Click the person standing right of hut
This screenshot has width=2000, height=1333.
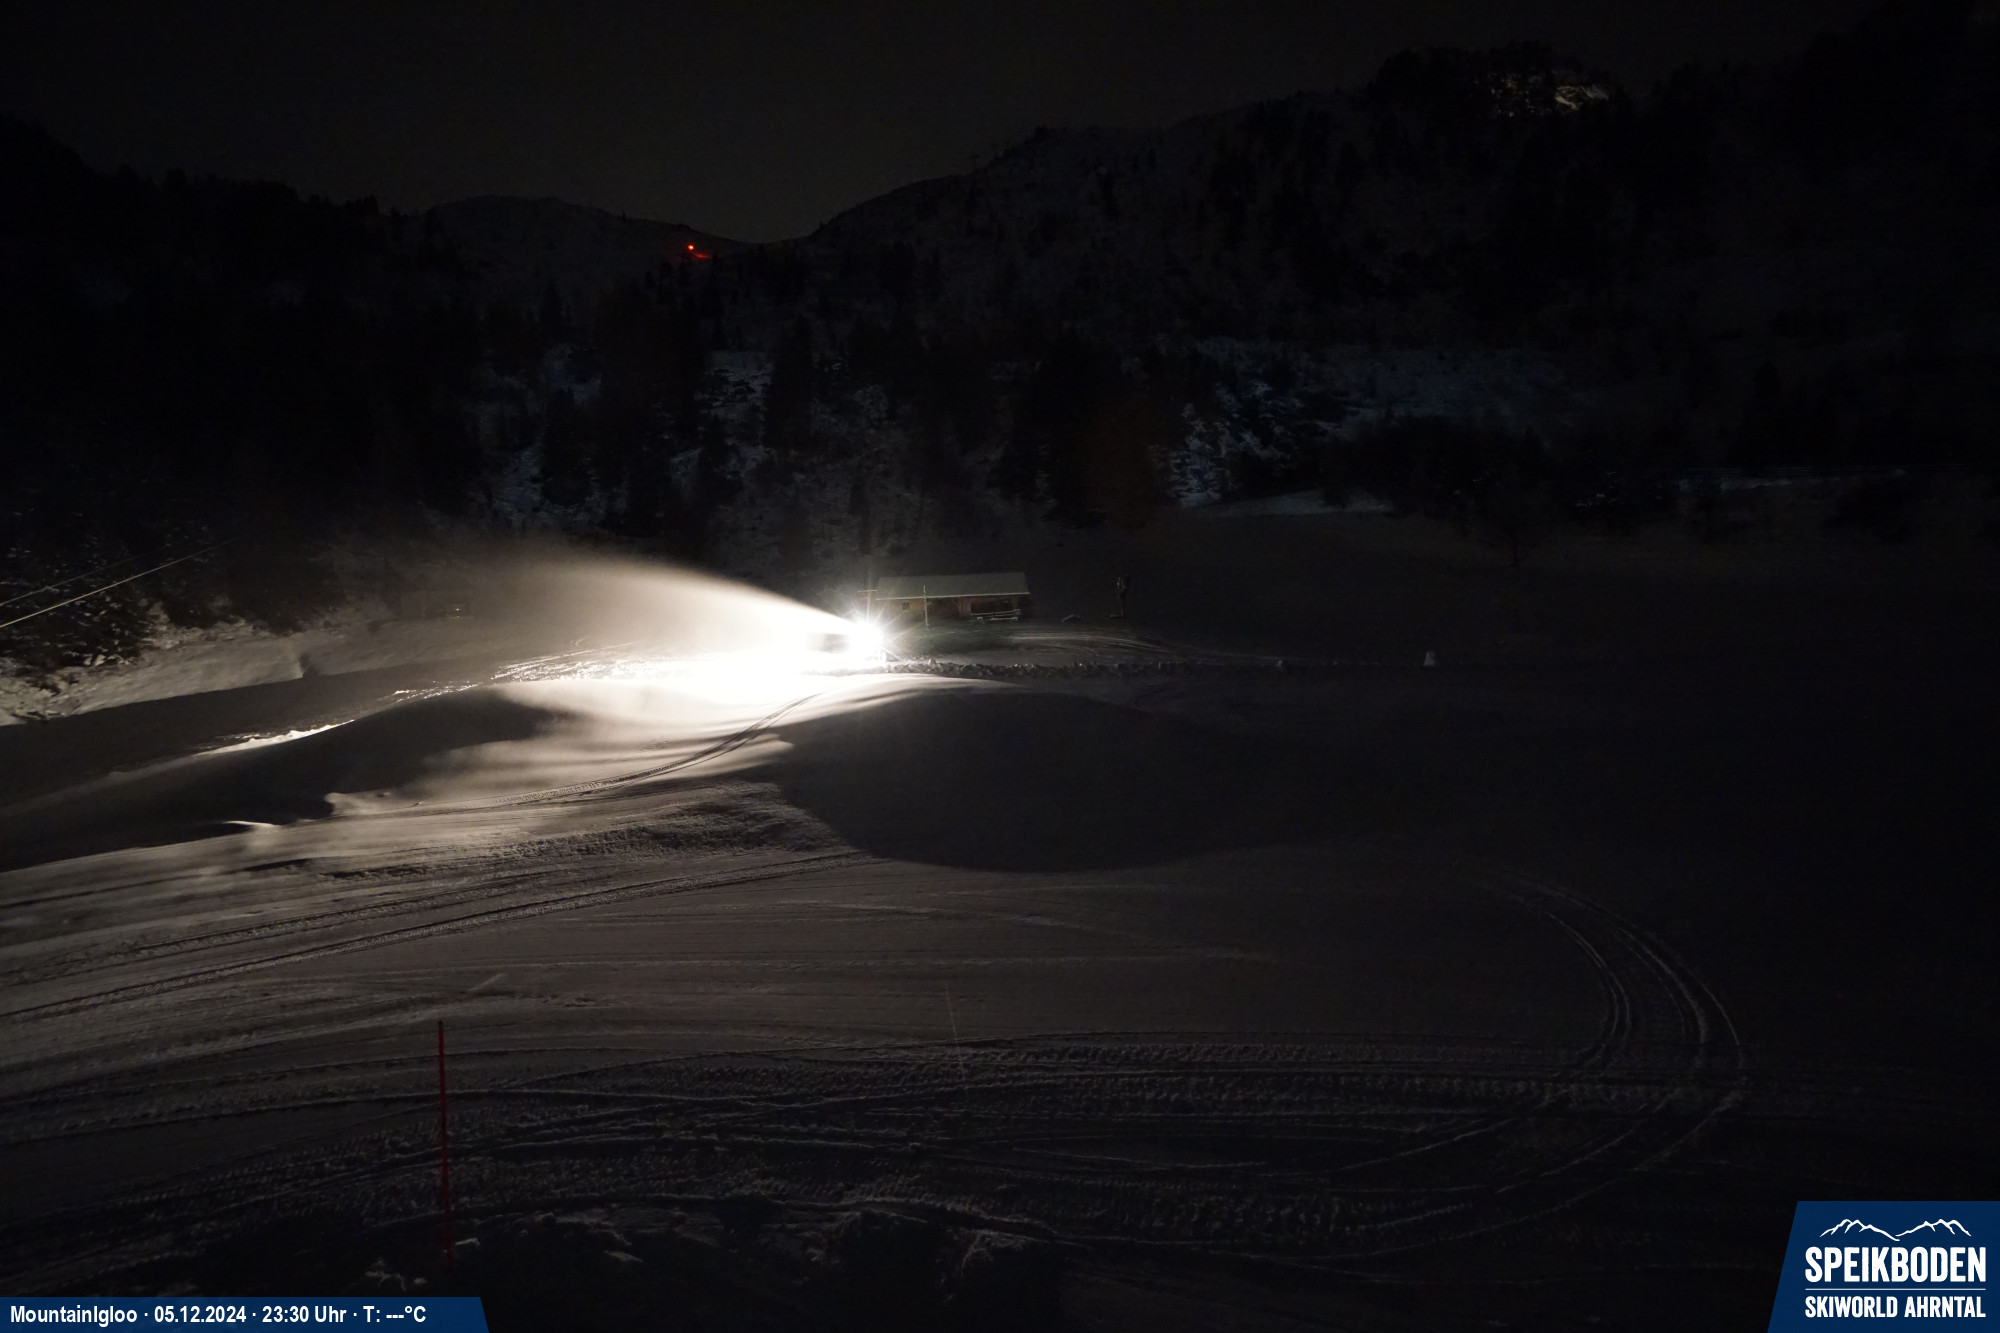(x=1123, y=595)
